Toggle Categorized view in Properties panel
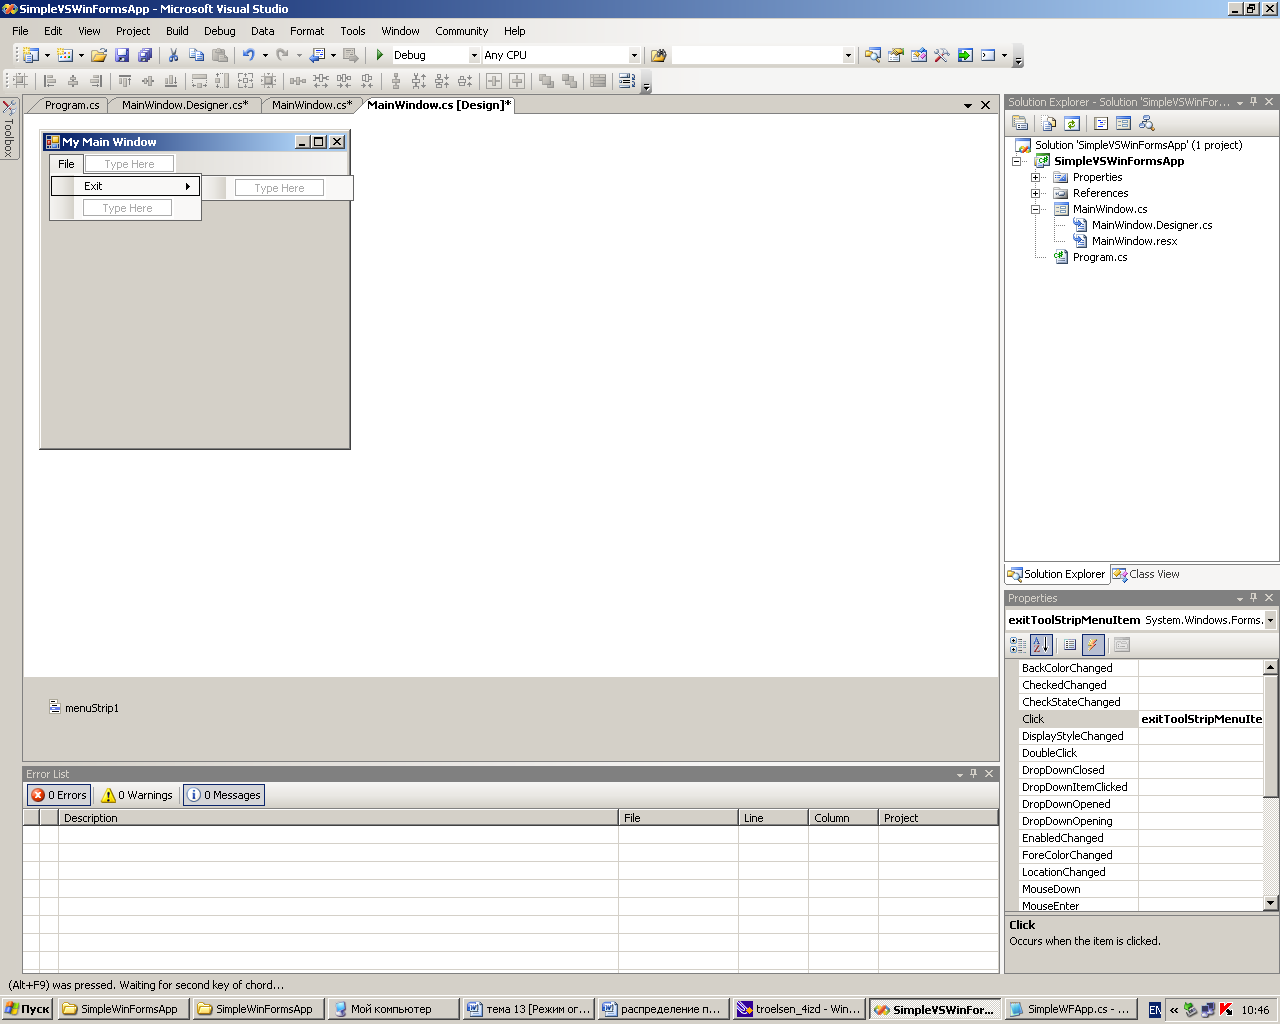Viewport: 1280px width, 1024px height. pyautogui.click(x=1018, y=645)
